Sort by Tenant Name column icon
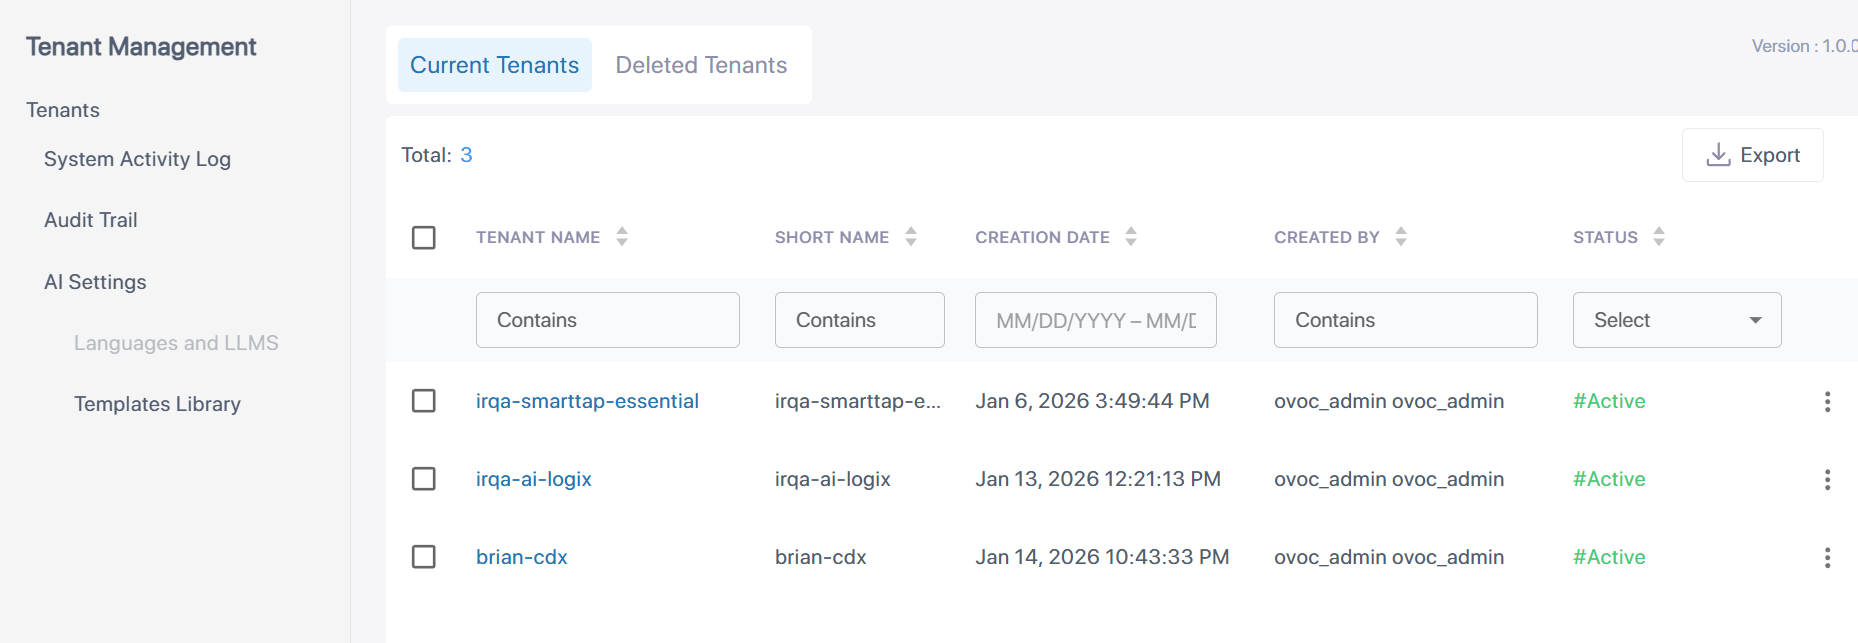1858x643 pixels. click(x=622, y=237)
